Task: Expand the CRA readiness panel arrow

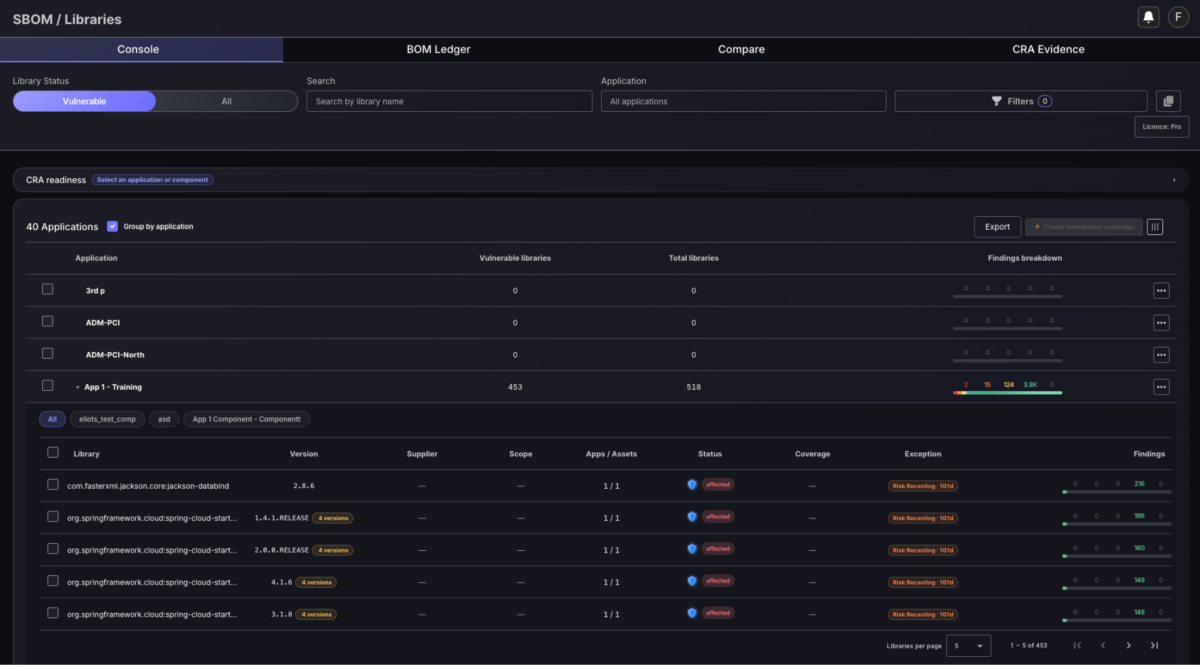Action: point(1174,180)
